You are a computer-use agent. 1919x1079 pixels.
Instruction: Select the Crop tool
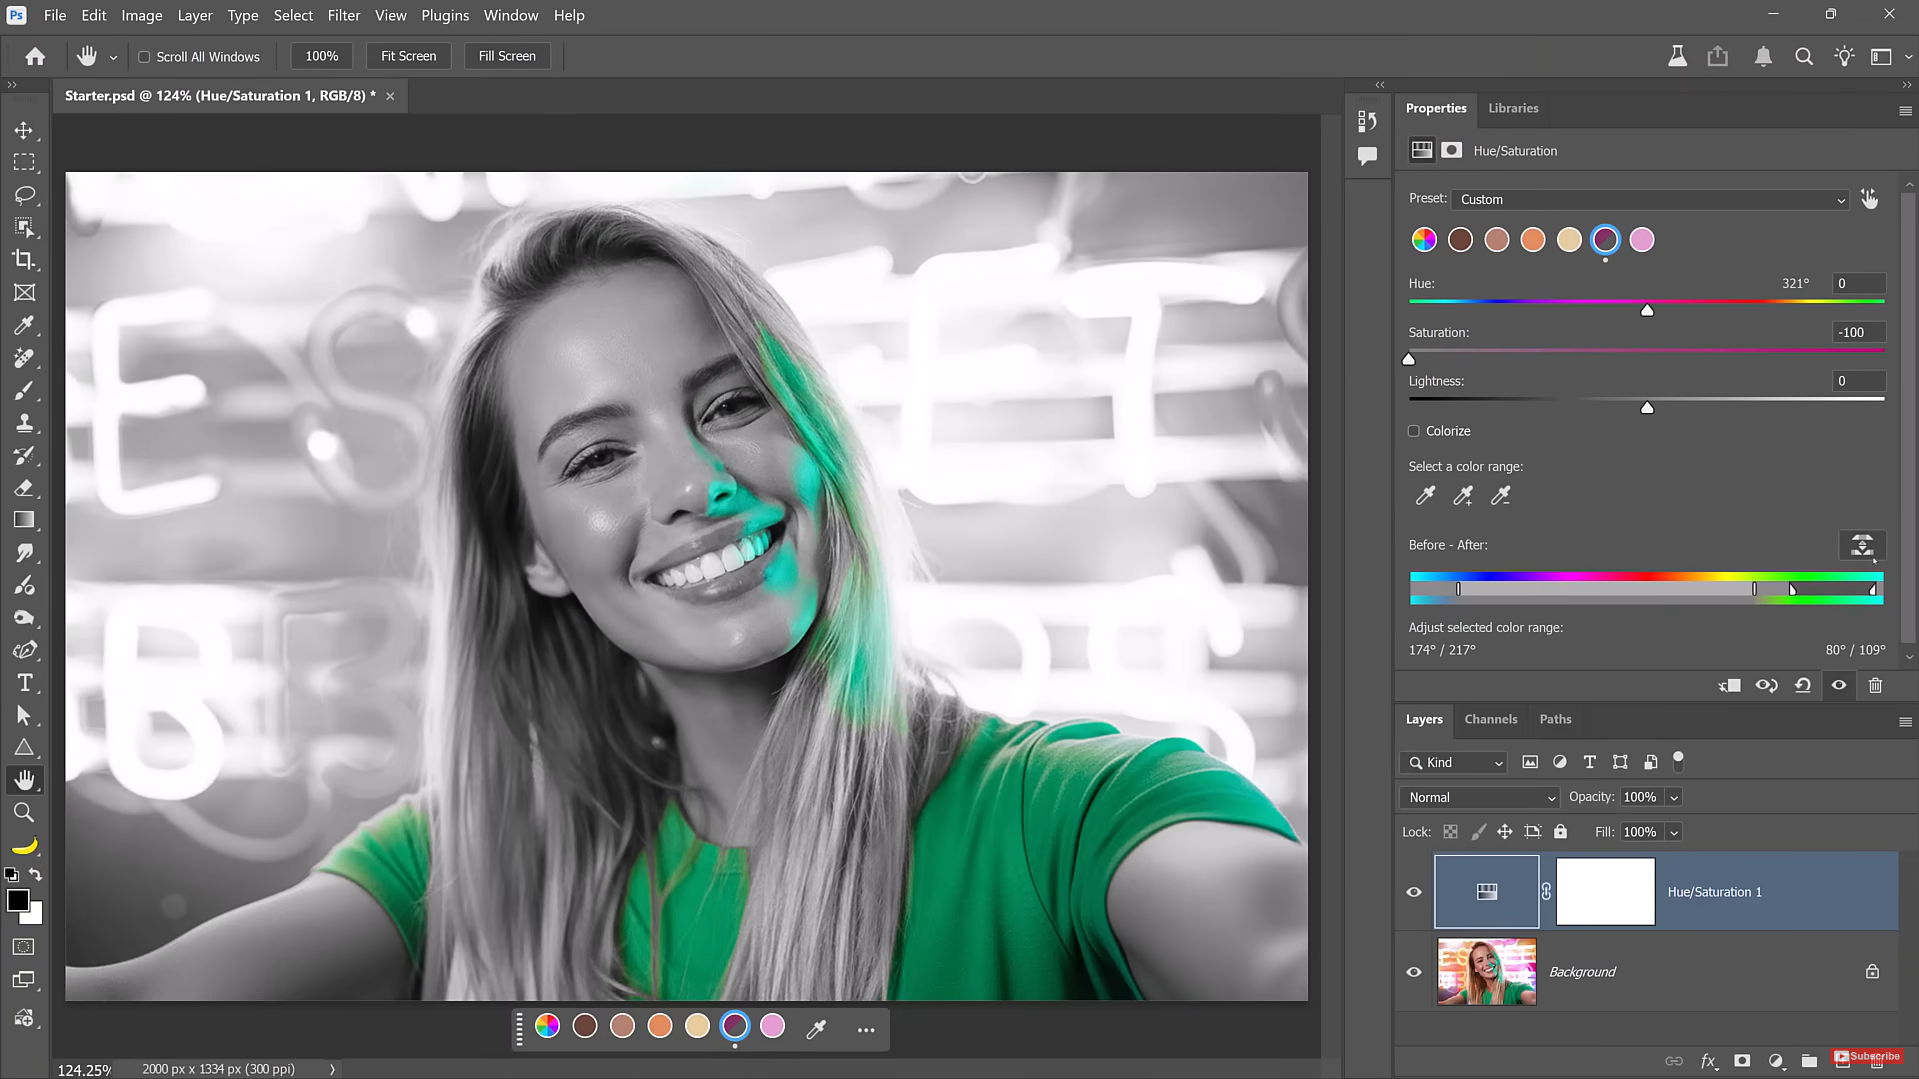(25, 260)
